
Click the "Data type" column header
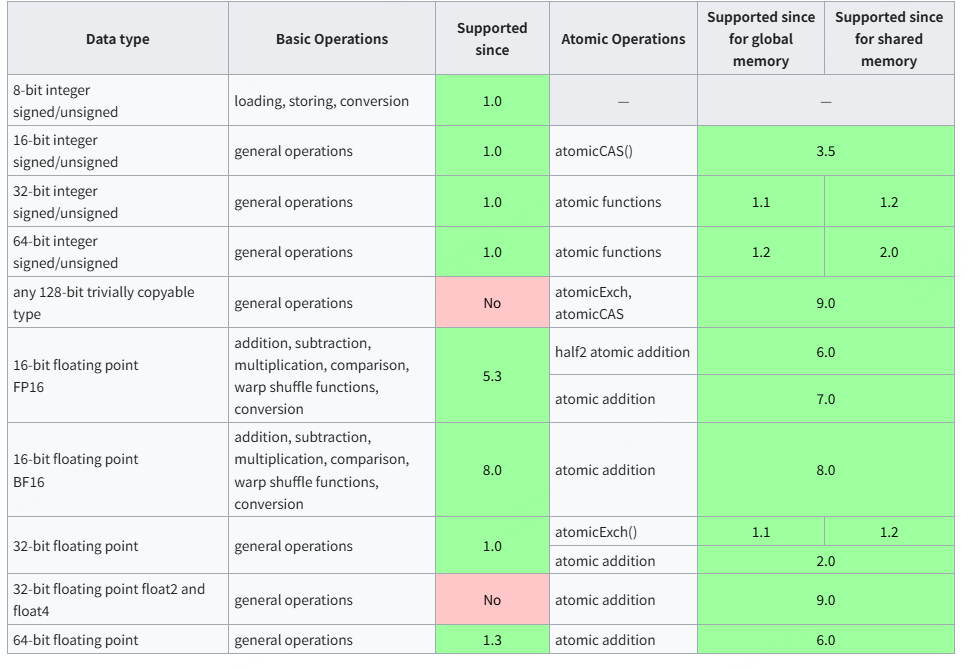(x=117, y=39)
